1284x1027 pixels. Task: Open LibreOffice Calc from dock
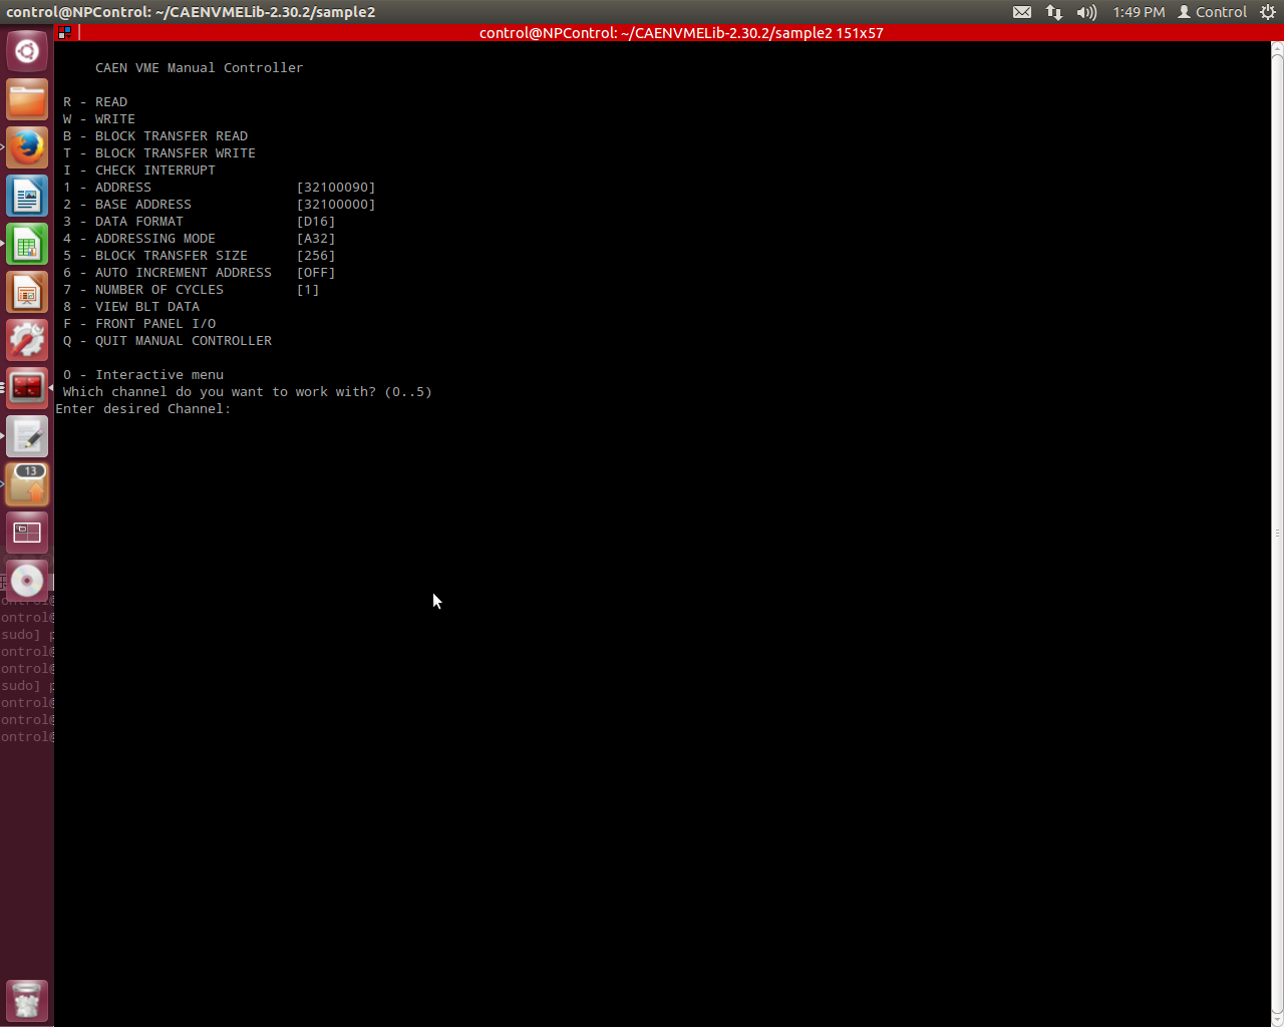coord(27,244)
